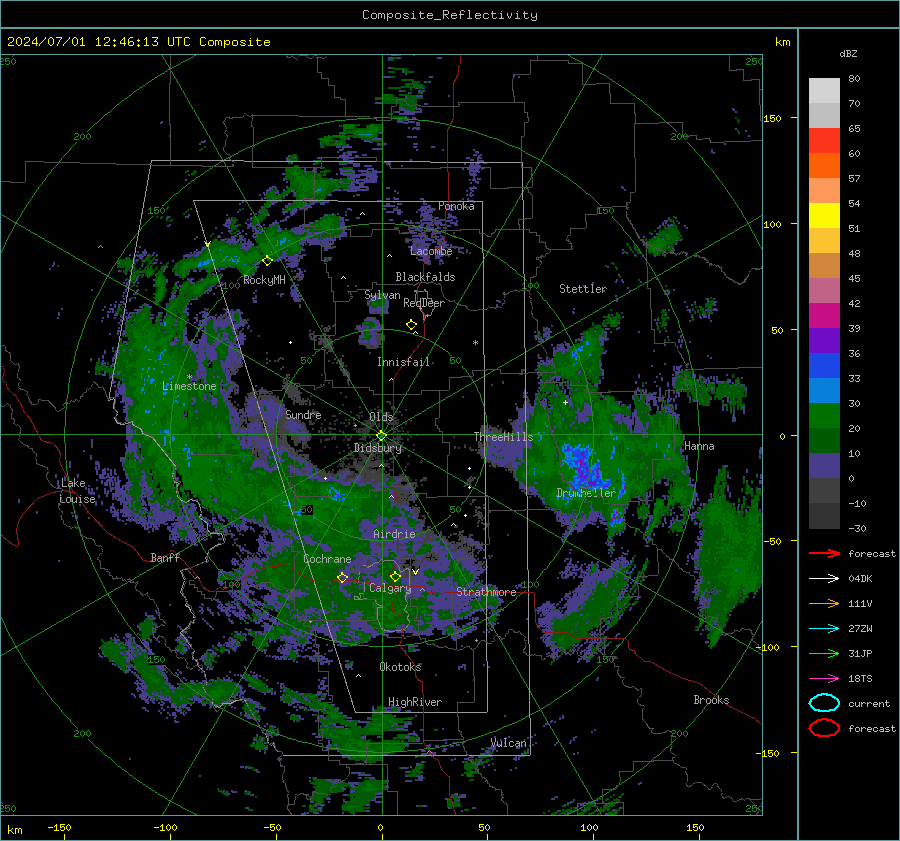900x841 pixels.
Task: Click the Innisfail town label
Action: (x=403, y=362)
